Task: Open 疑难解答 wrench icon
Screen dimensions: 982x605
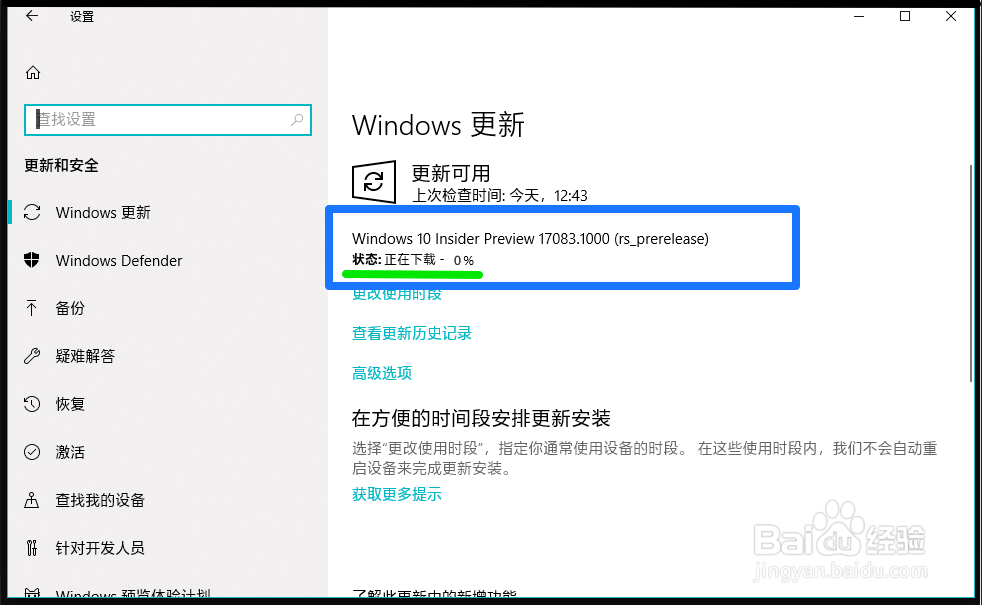Action: [x=32, y=356]
